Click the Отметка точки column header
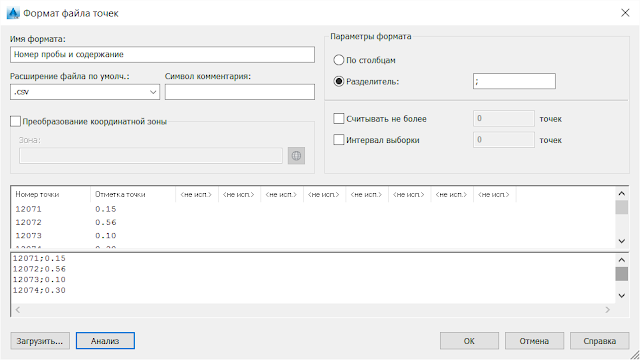This screenshot has width=640, height=360. [x=133, y=194]
